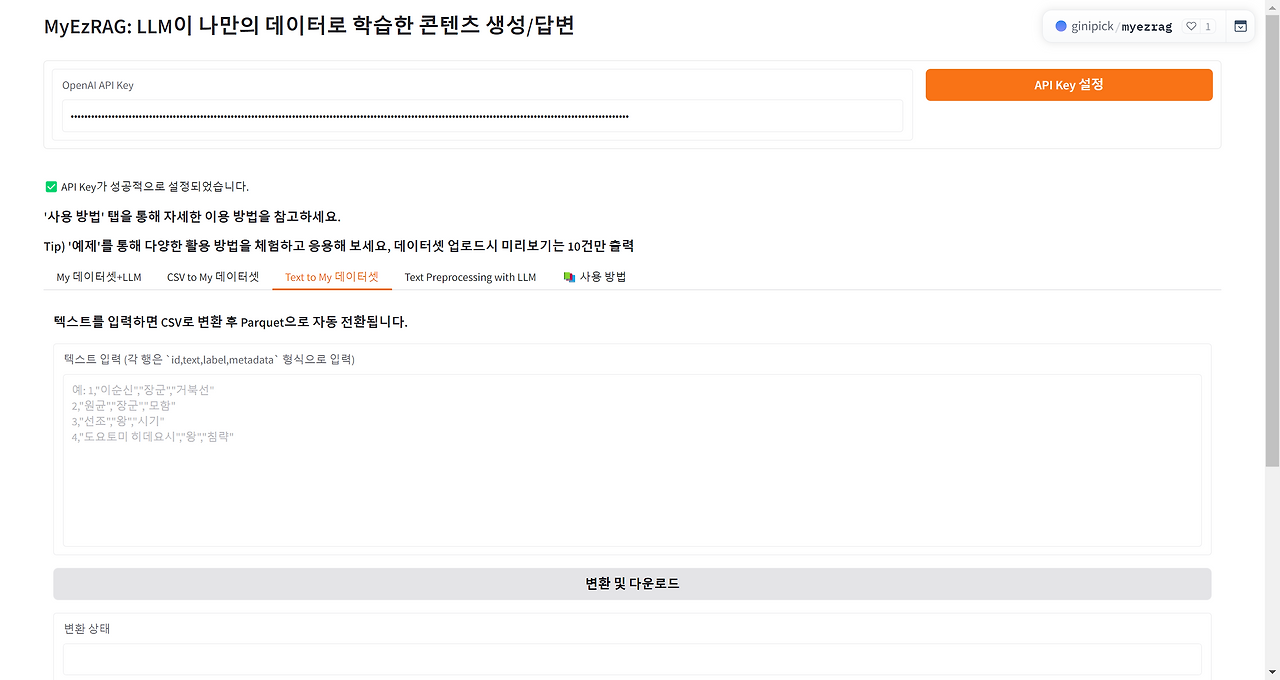Screen dimensions: 1280x680
Task: Open Text Preprocessing with LLM tab
Action: pos(470,277)
